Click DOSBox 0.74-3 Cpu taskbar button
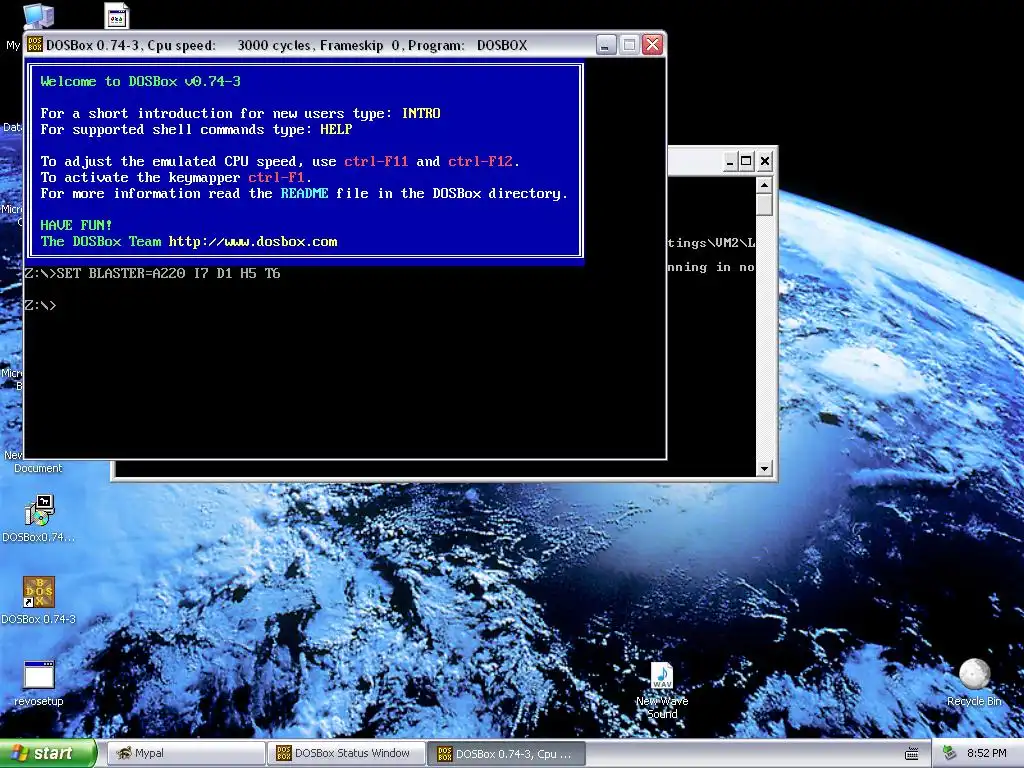1024x768 pixels. coord(507,753)
